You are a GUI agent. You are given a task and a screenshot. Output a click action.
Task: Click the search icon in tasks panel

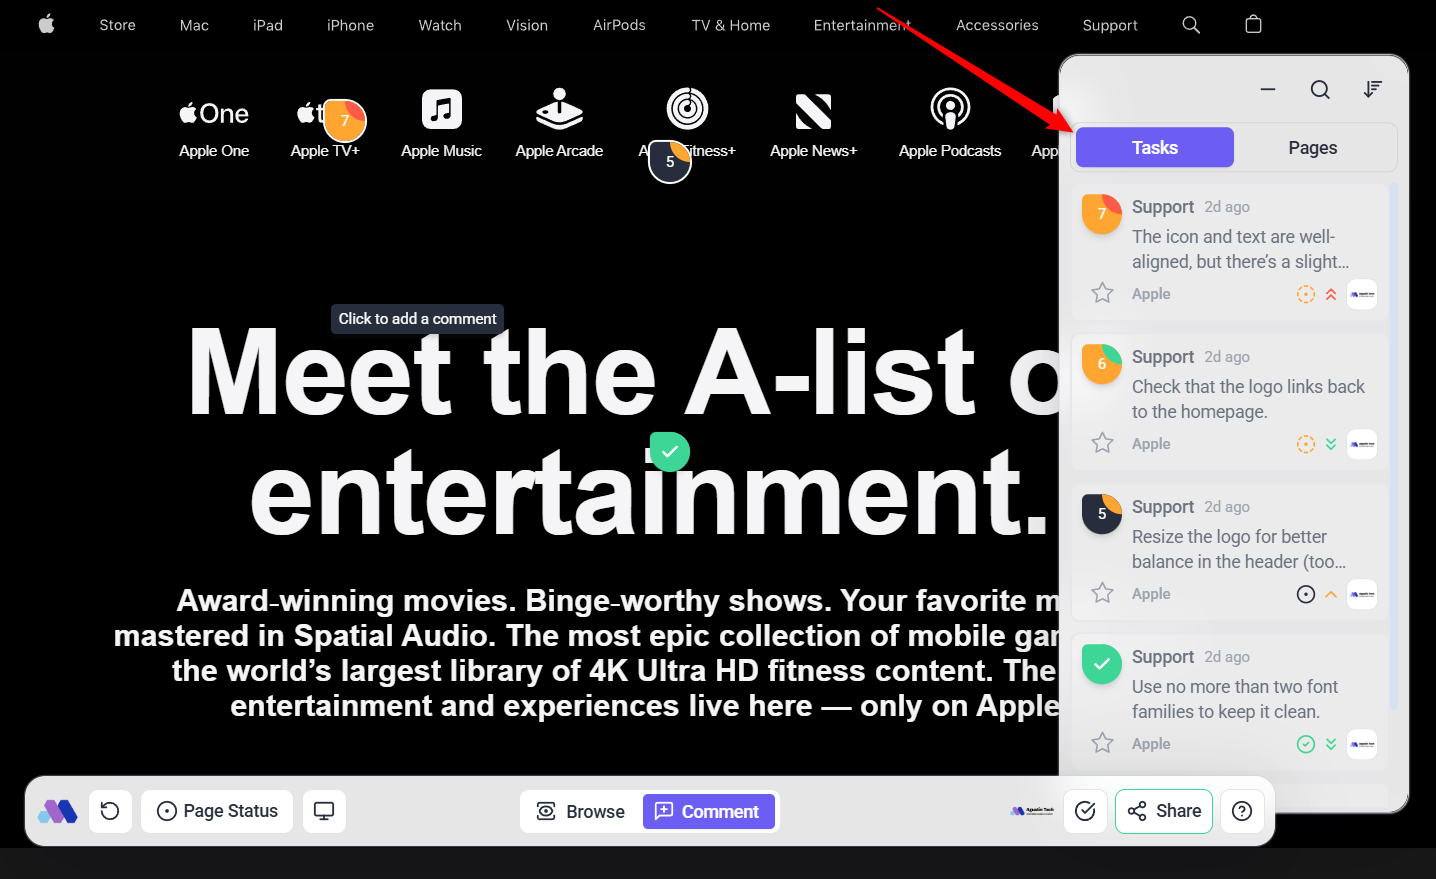tap(1320, 90)
